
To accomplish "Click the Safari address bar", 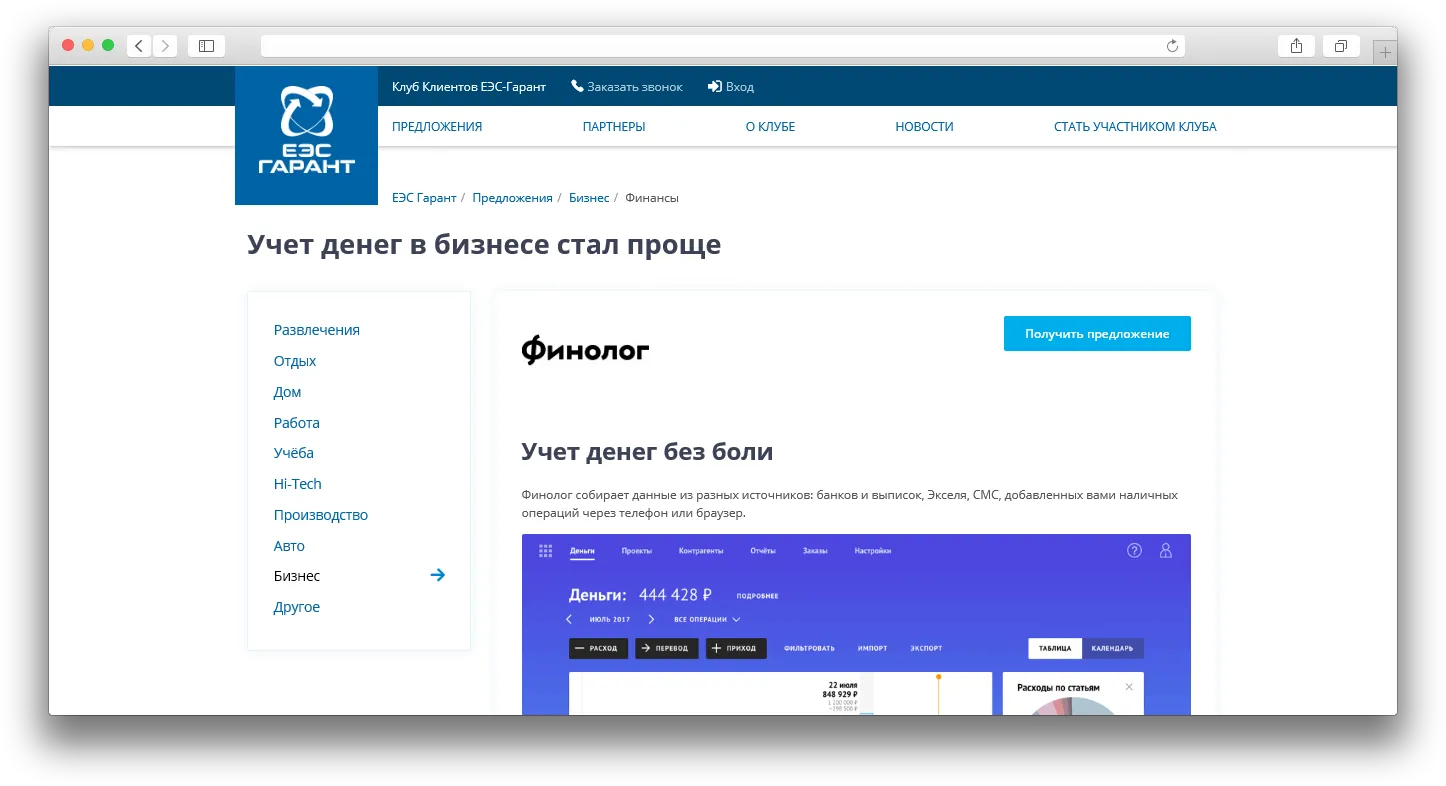I will click(723, 46).
